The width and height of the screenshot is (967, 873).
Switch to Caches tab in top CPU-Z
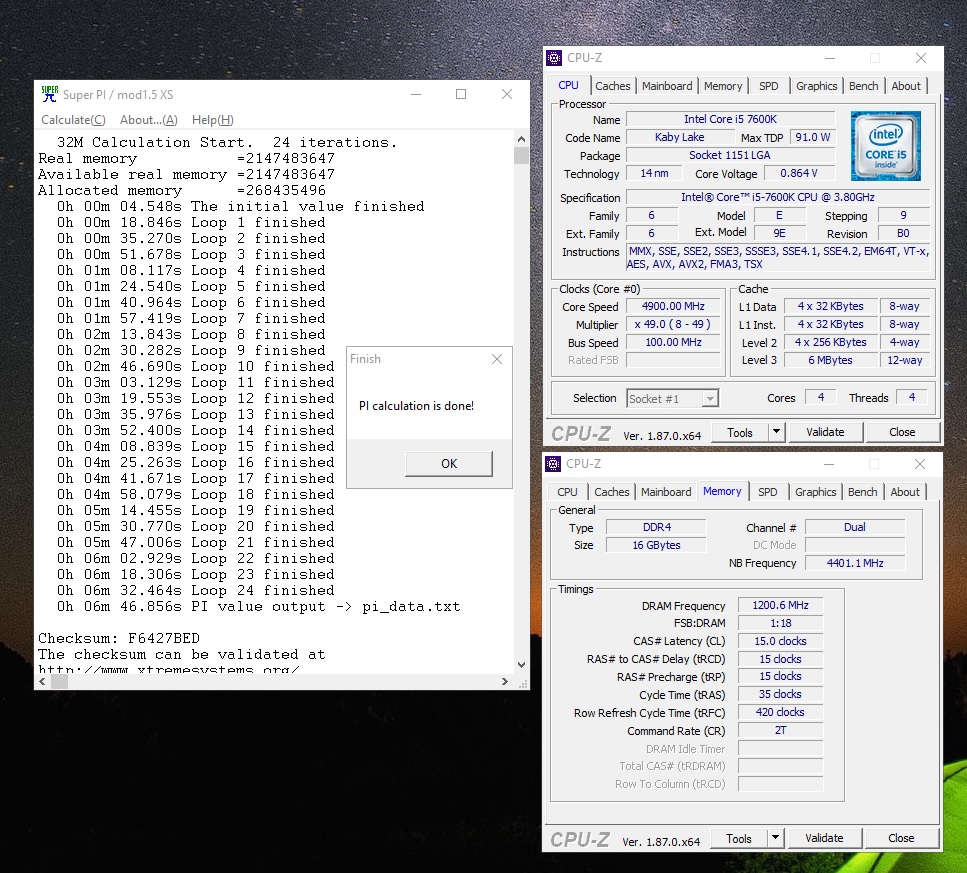click(x=612, y=86)
